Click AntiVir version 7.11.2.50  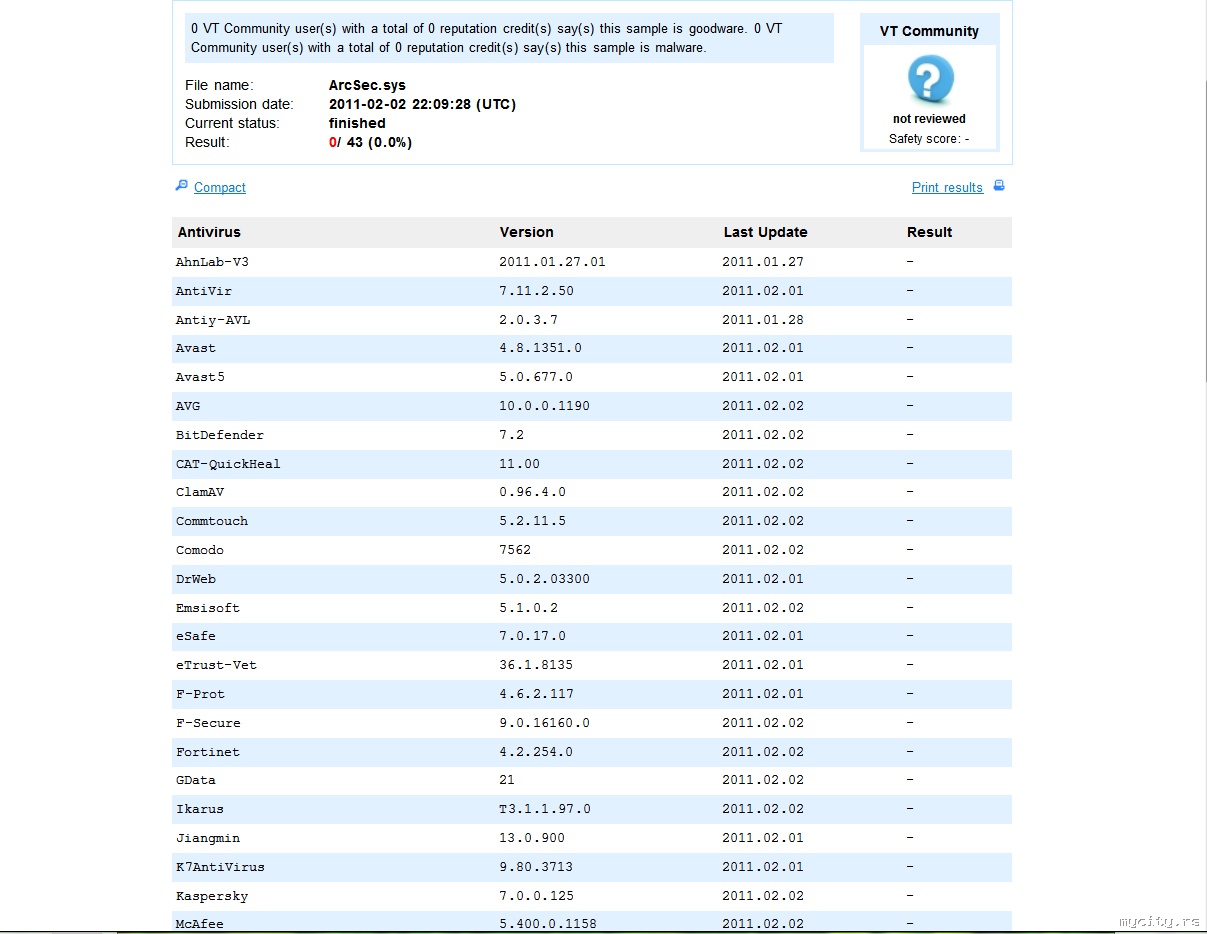click(536, 291)
